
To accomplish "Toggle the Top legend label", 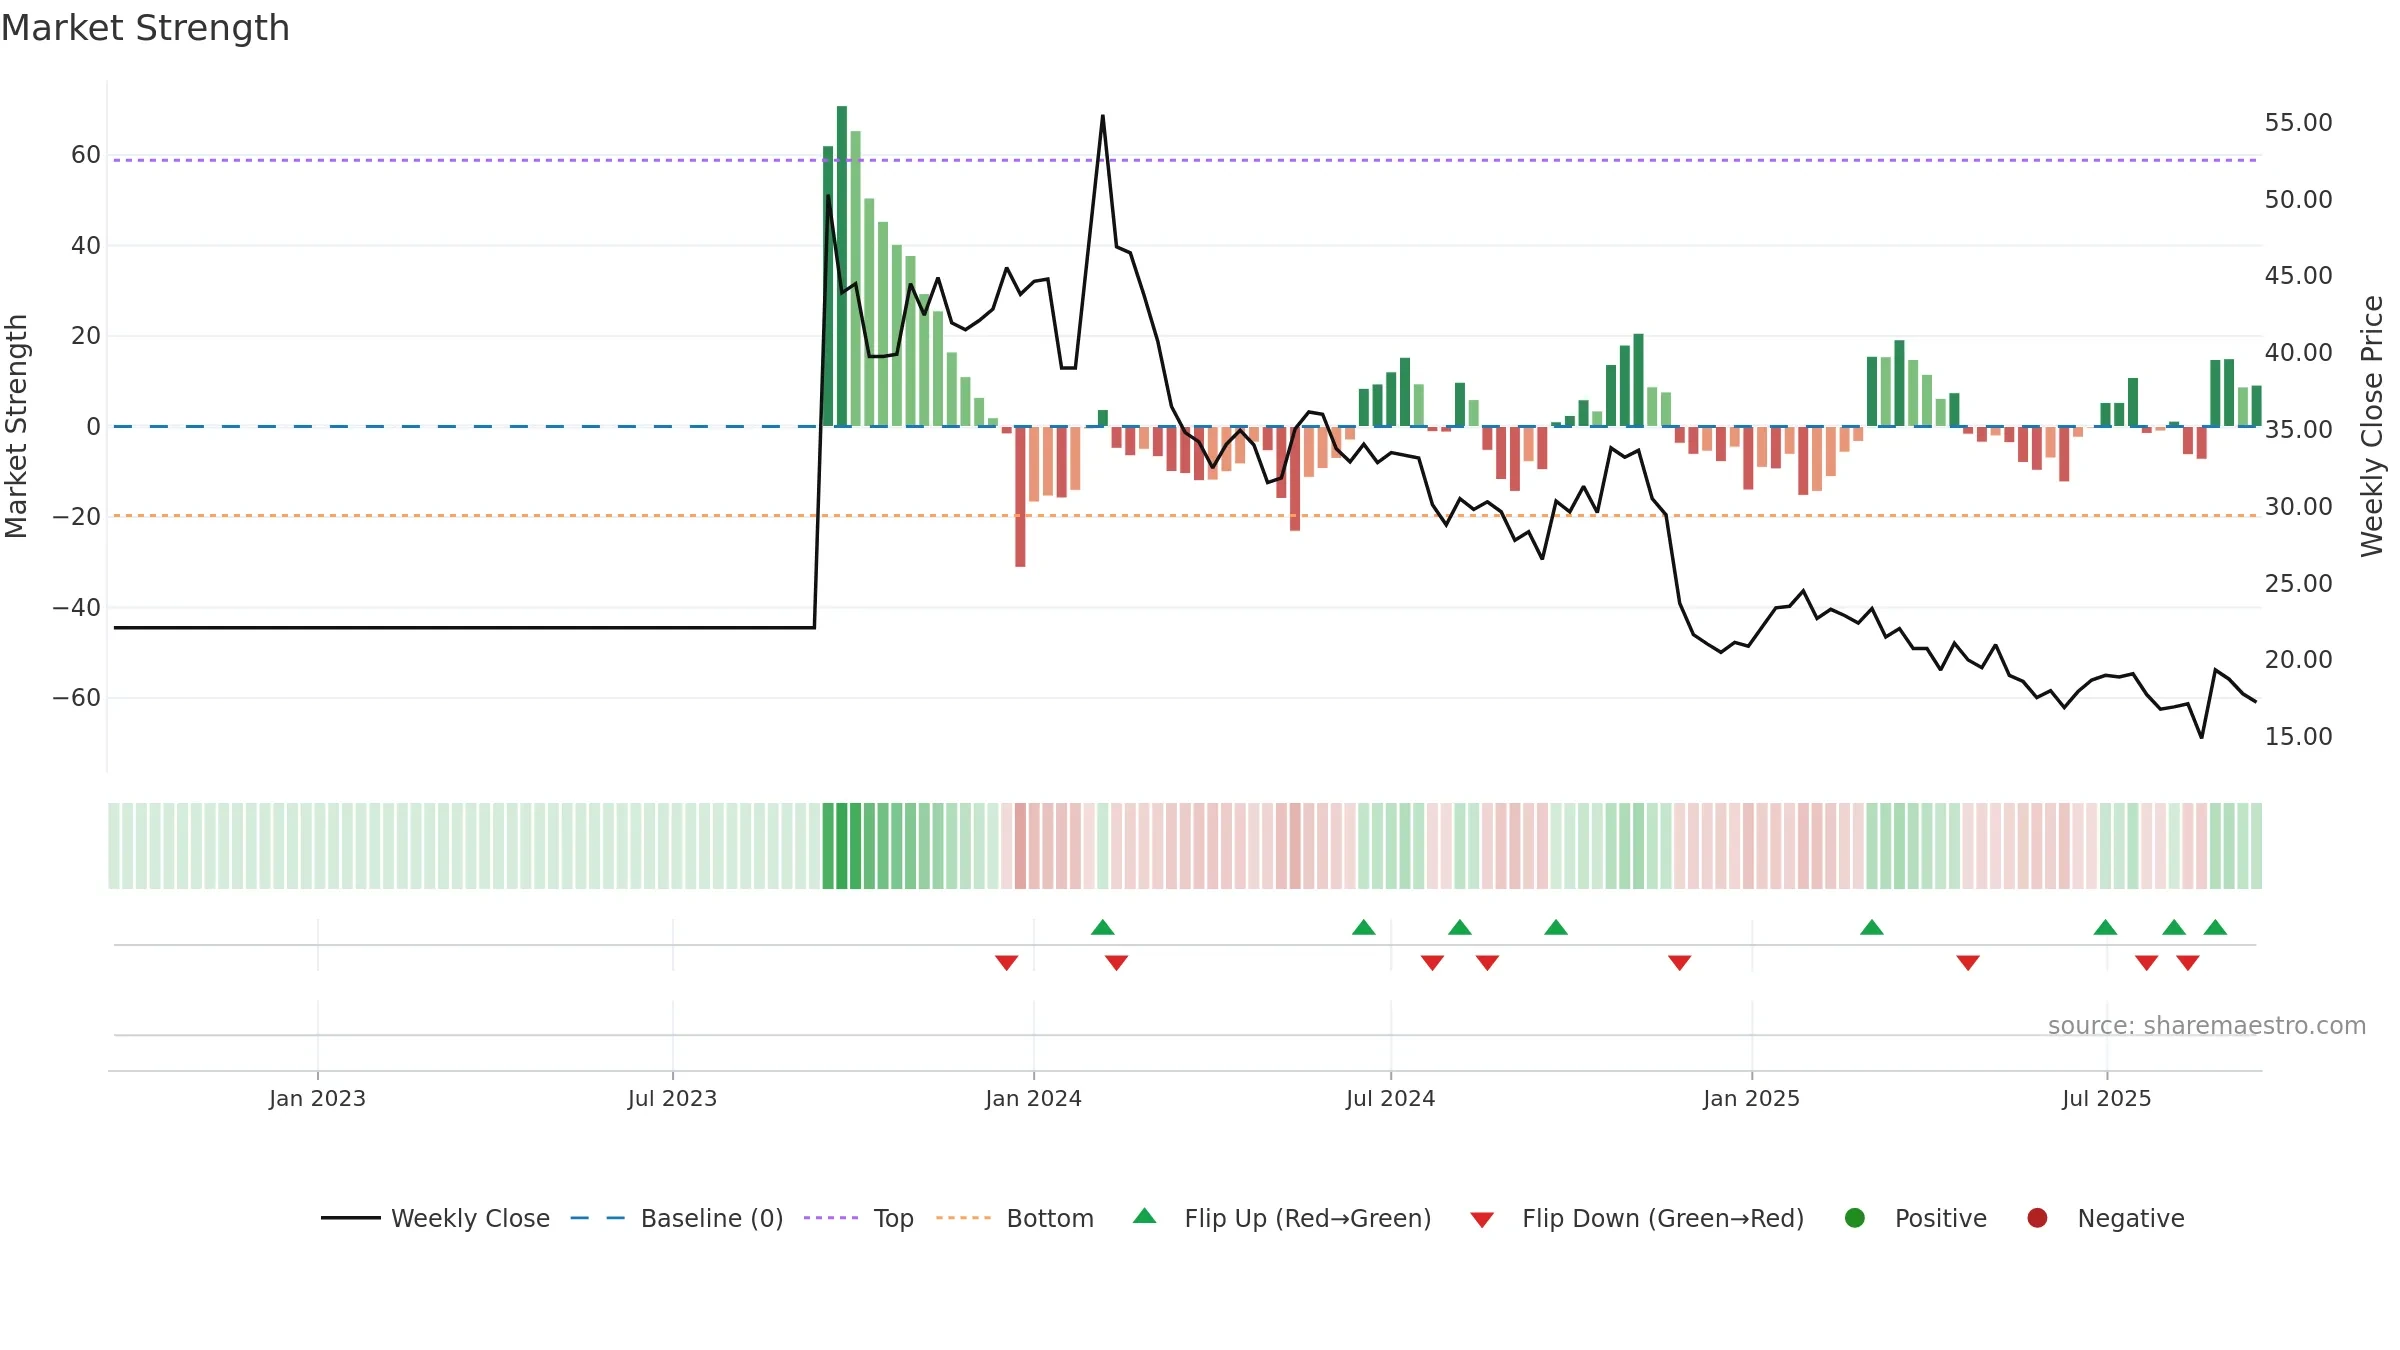I will 894,1218.
